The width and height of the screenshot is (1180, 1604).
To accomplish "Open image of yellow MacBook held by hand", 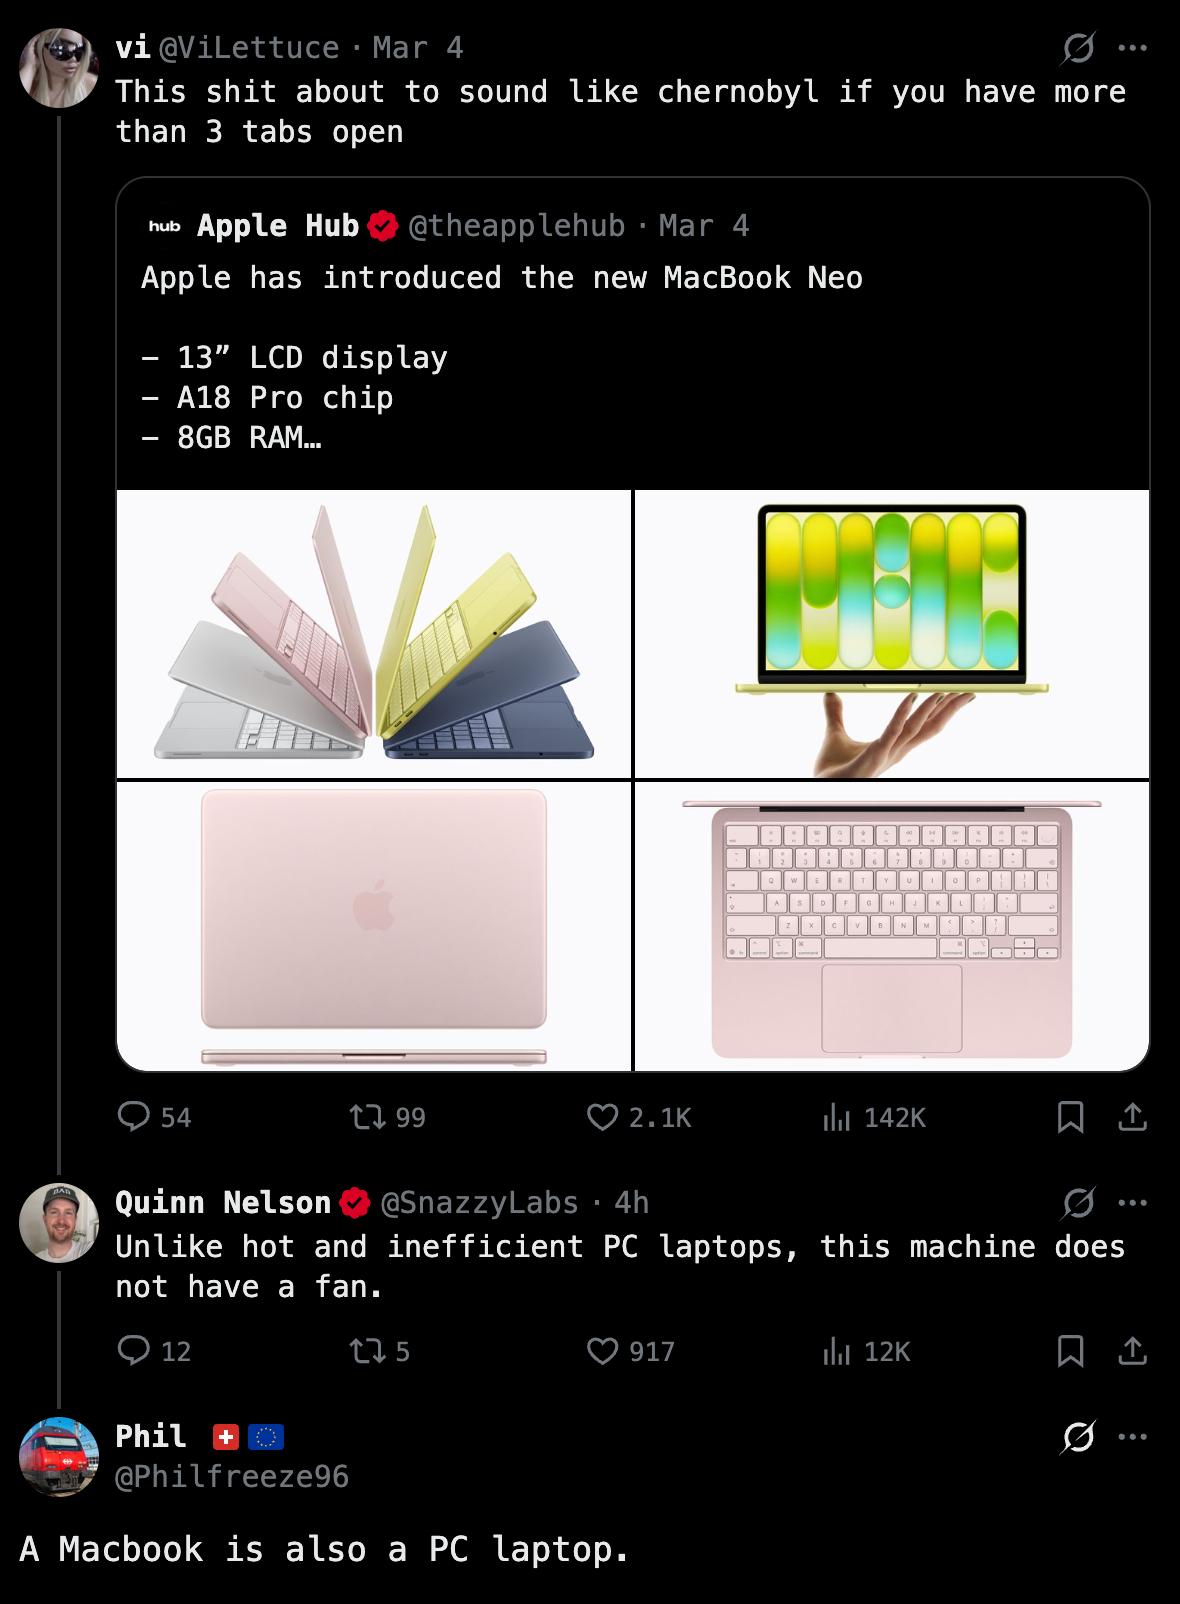I will point(892,634).
